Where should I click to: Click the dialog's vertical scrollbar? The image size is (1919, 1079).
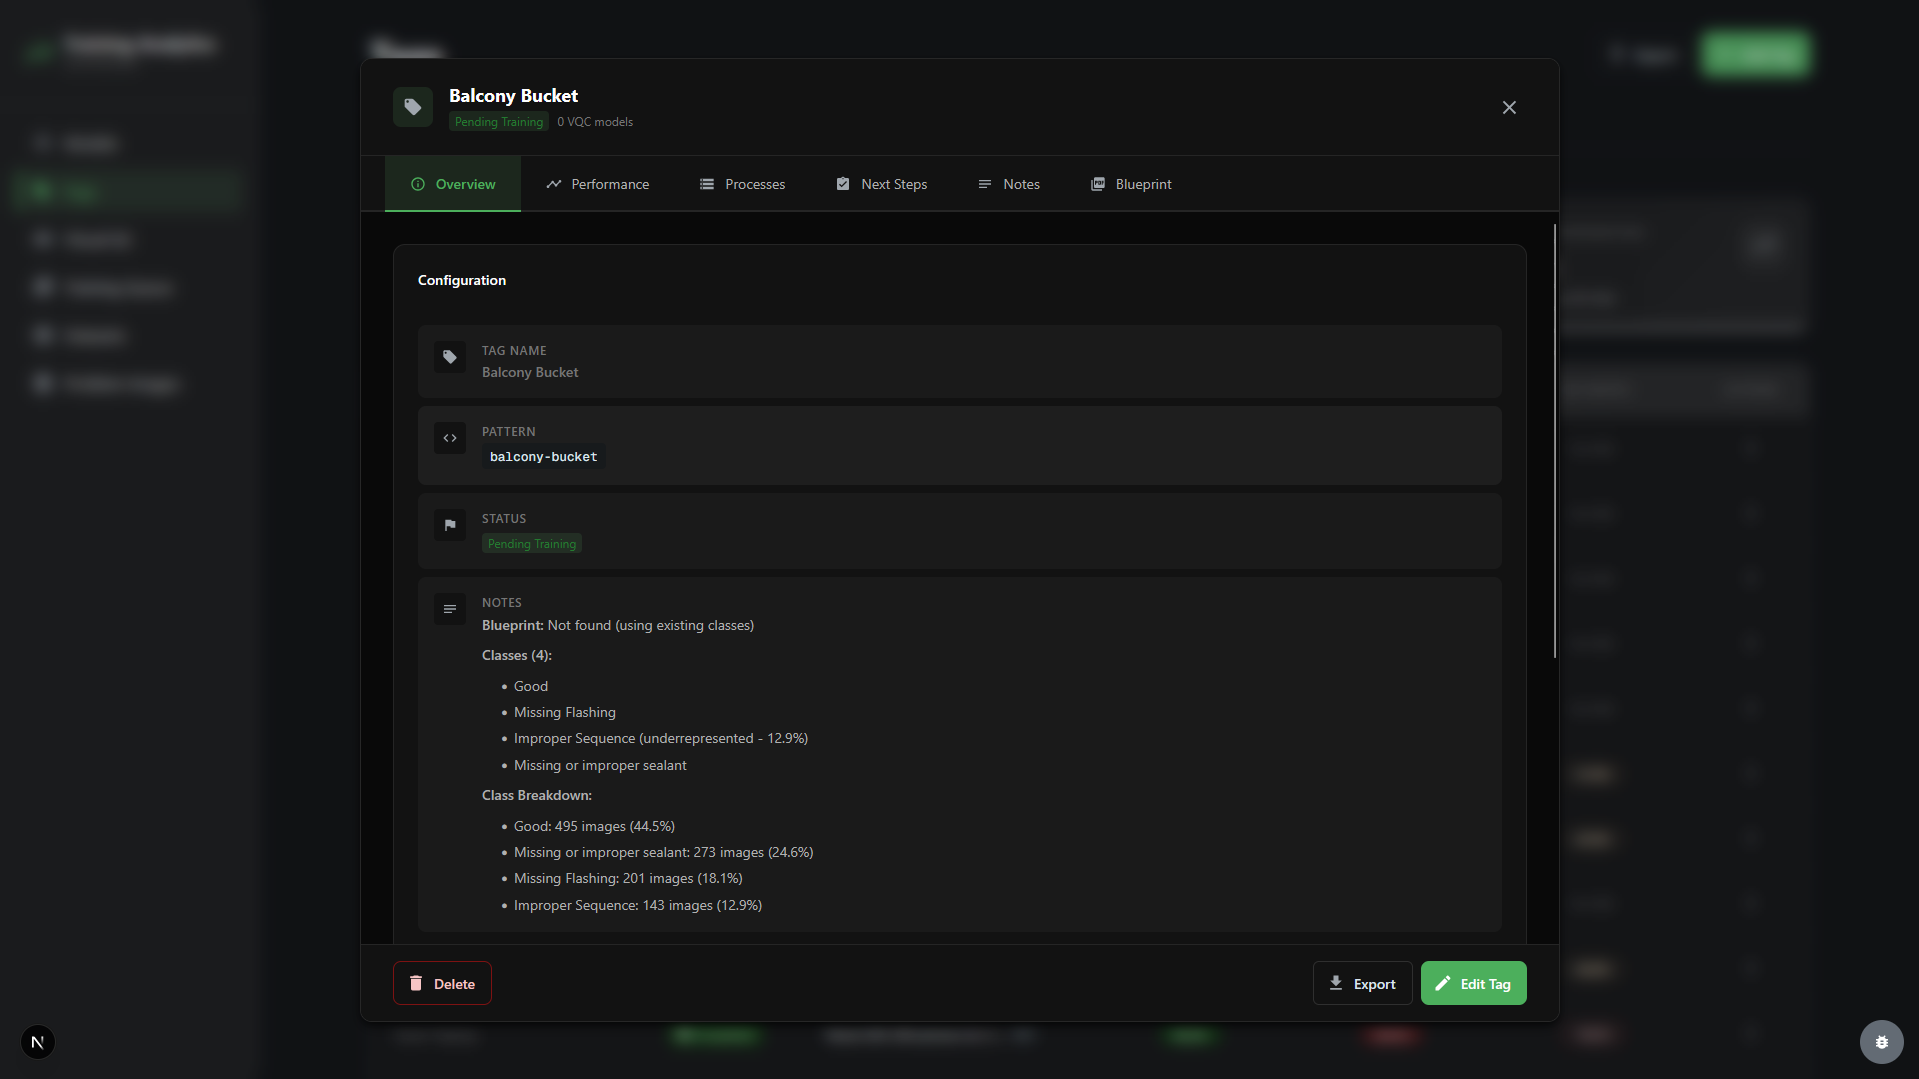pyautogui.click(x=1555, y=441)
